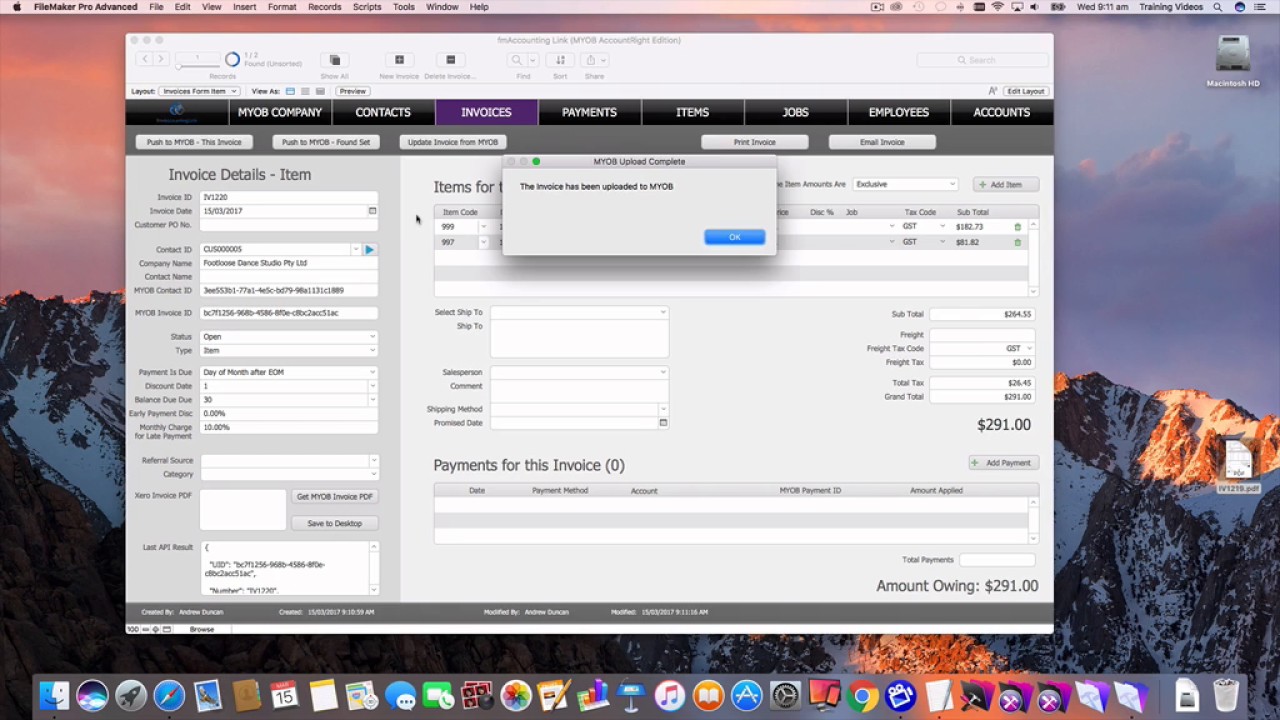Click the record navigation slider
The height and width of the screenshot is (720, 1280).
pyautogui.click(x=197, y=66)
